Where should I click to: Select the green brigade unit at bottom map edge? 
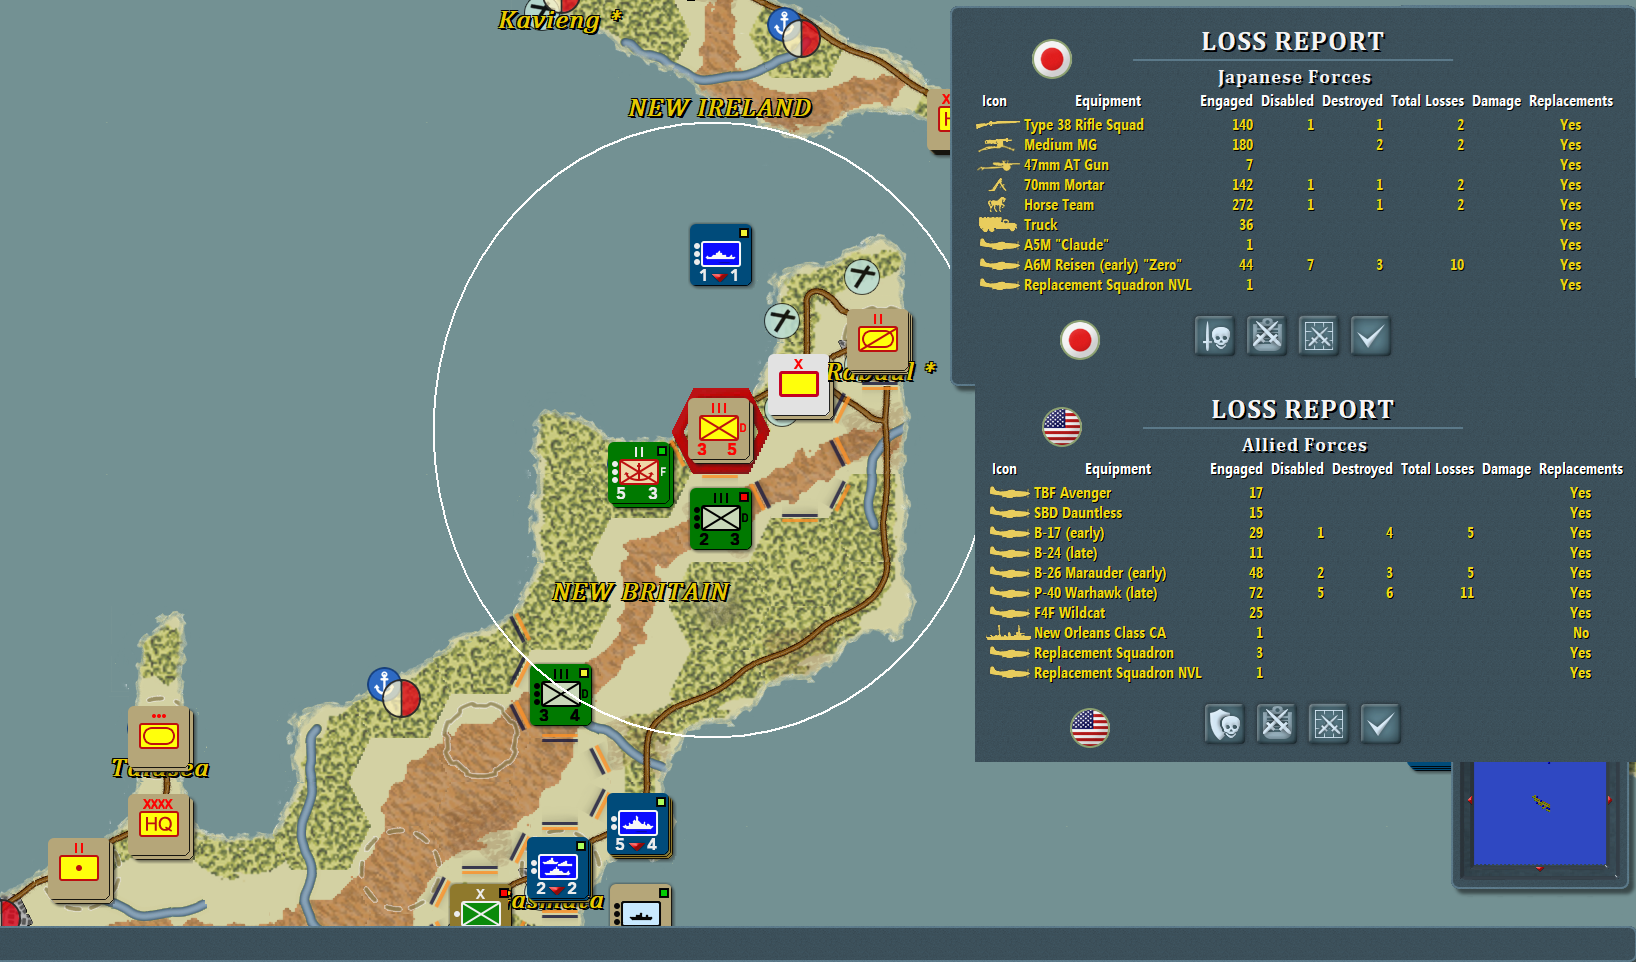pyautogui.click(x=481, y=905)
